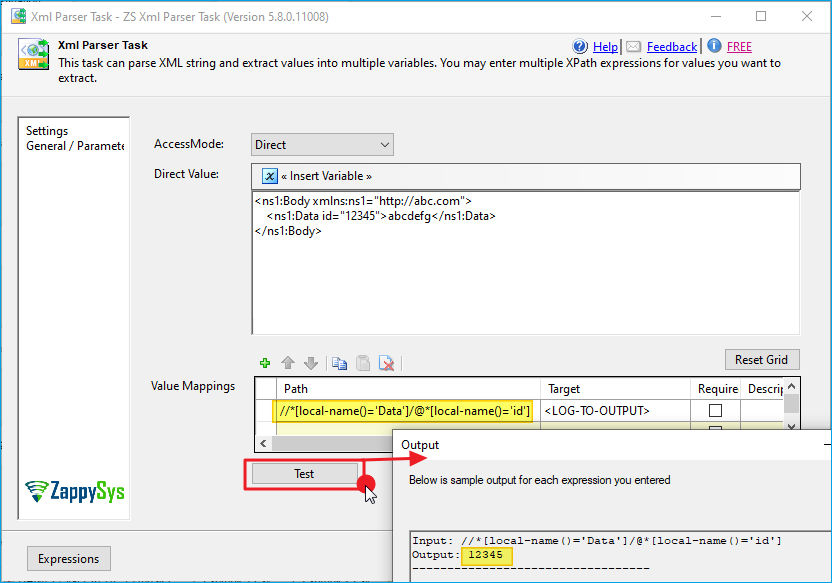Move mapping row up with up arrow
Screen dimensions: 832x583
[x=288, y=363]
